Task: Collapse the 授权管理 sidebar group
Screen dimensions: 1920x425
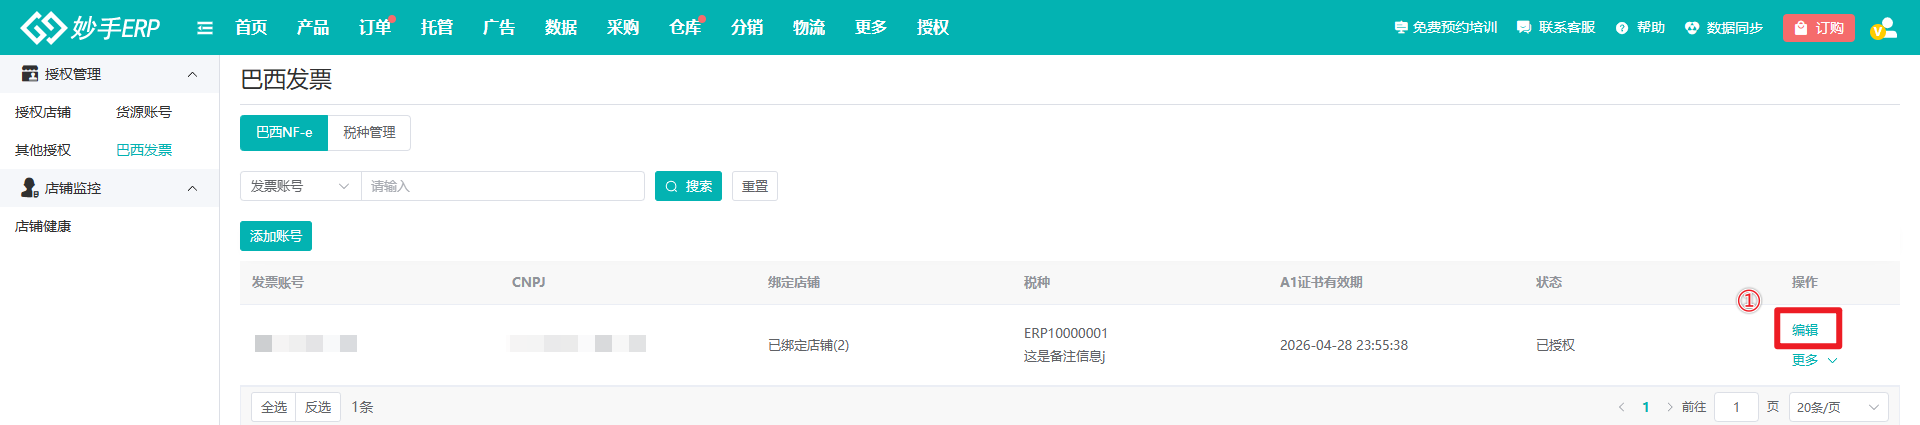Action: 110,74
